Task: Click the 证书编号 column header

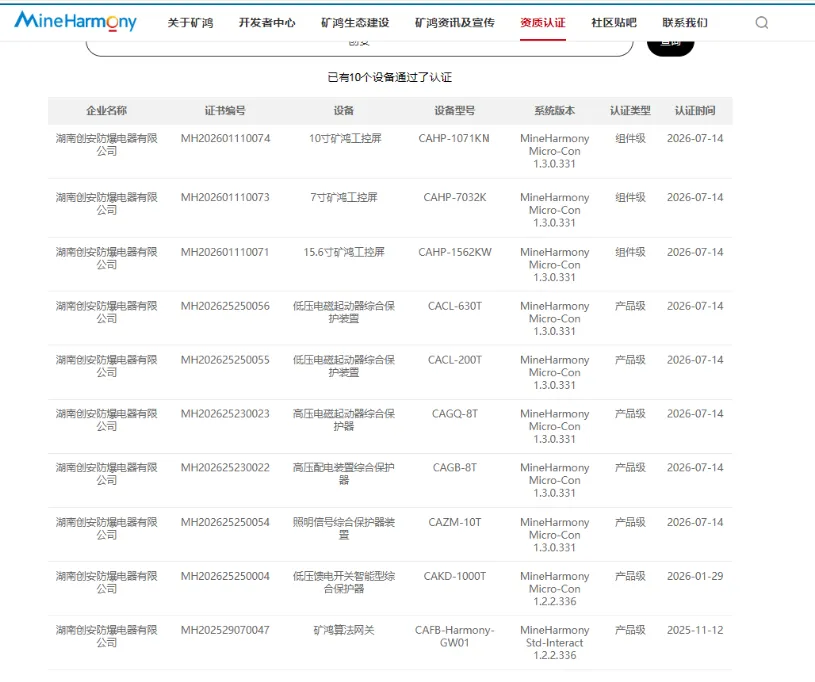Action: pyautogui.click(x=225, y=110)
